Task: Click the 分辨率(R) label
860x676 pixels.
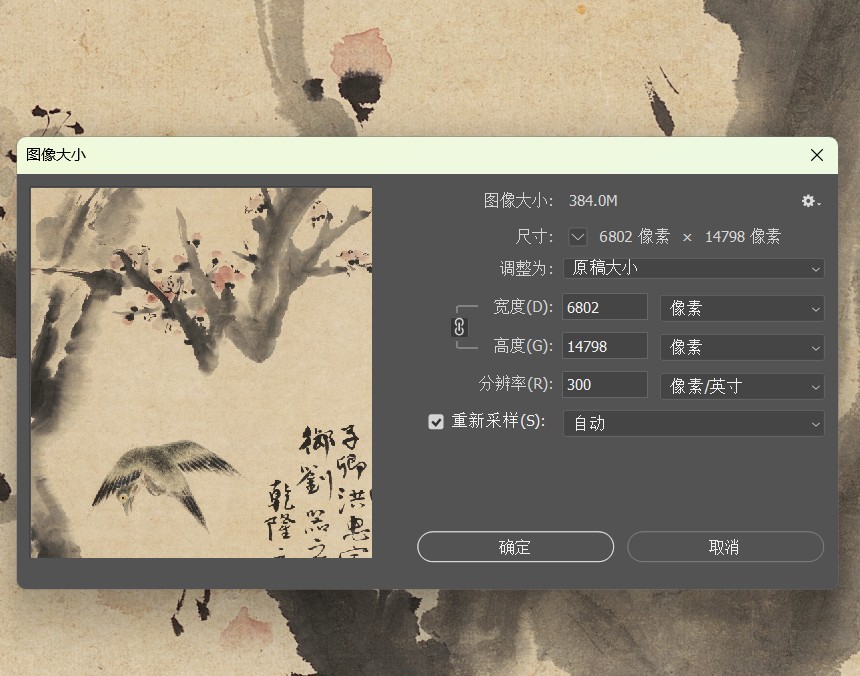Action: pos(516,384)
